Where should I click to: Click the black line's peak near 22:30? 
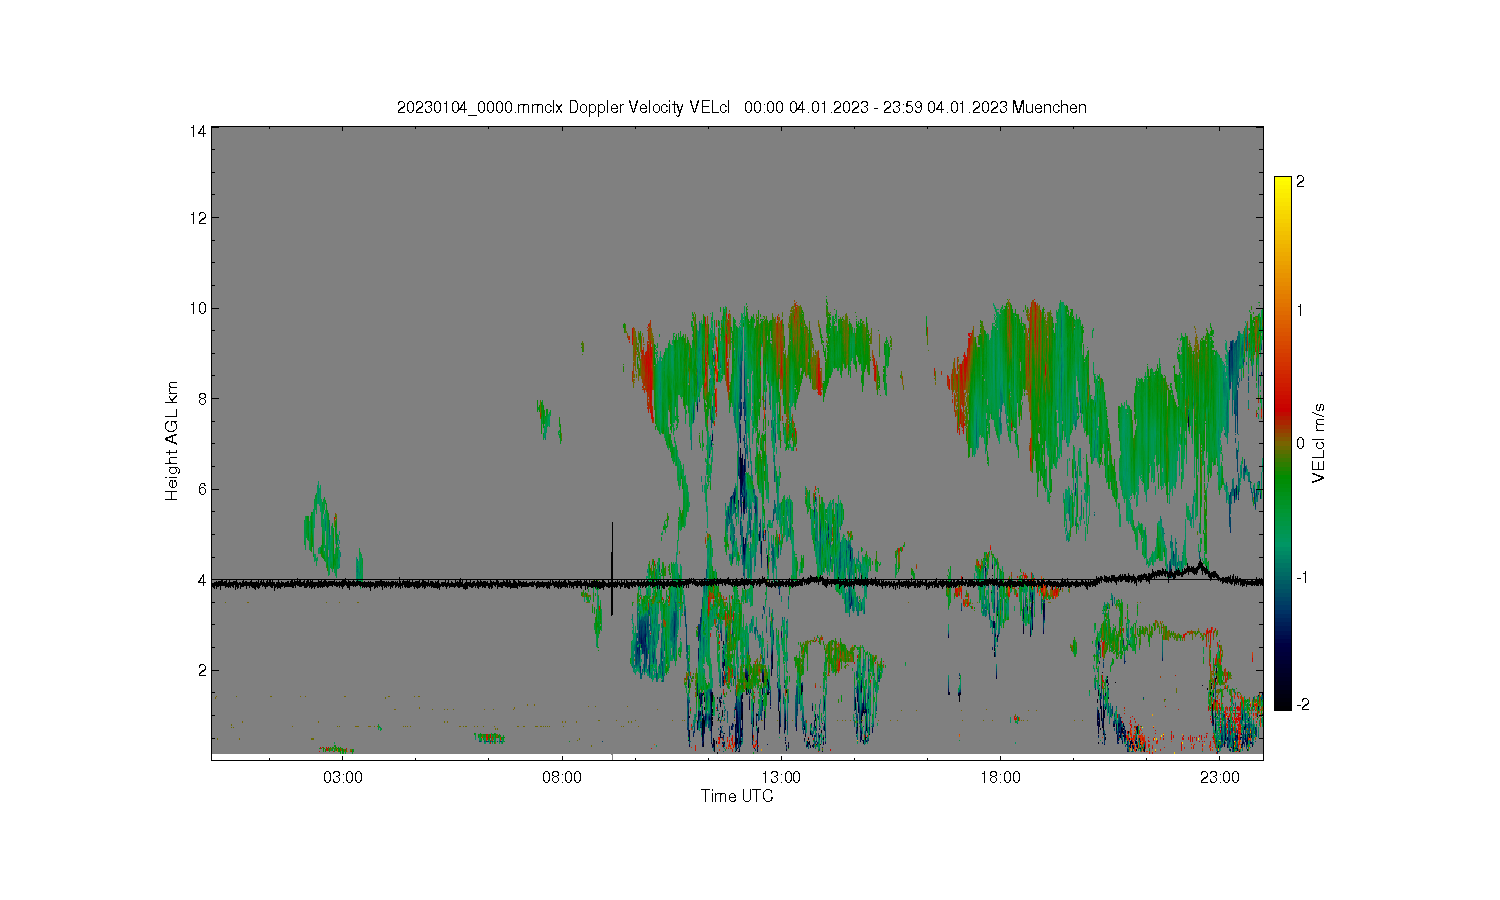point(1200,565)
